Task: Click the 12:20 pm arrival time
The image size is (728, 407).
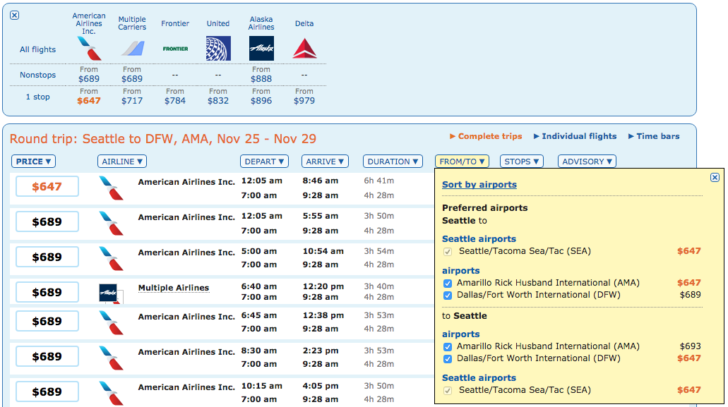Action: (323, 286)
